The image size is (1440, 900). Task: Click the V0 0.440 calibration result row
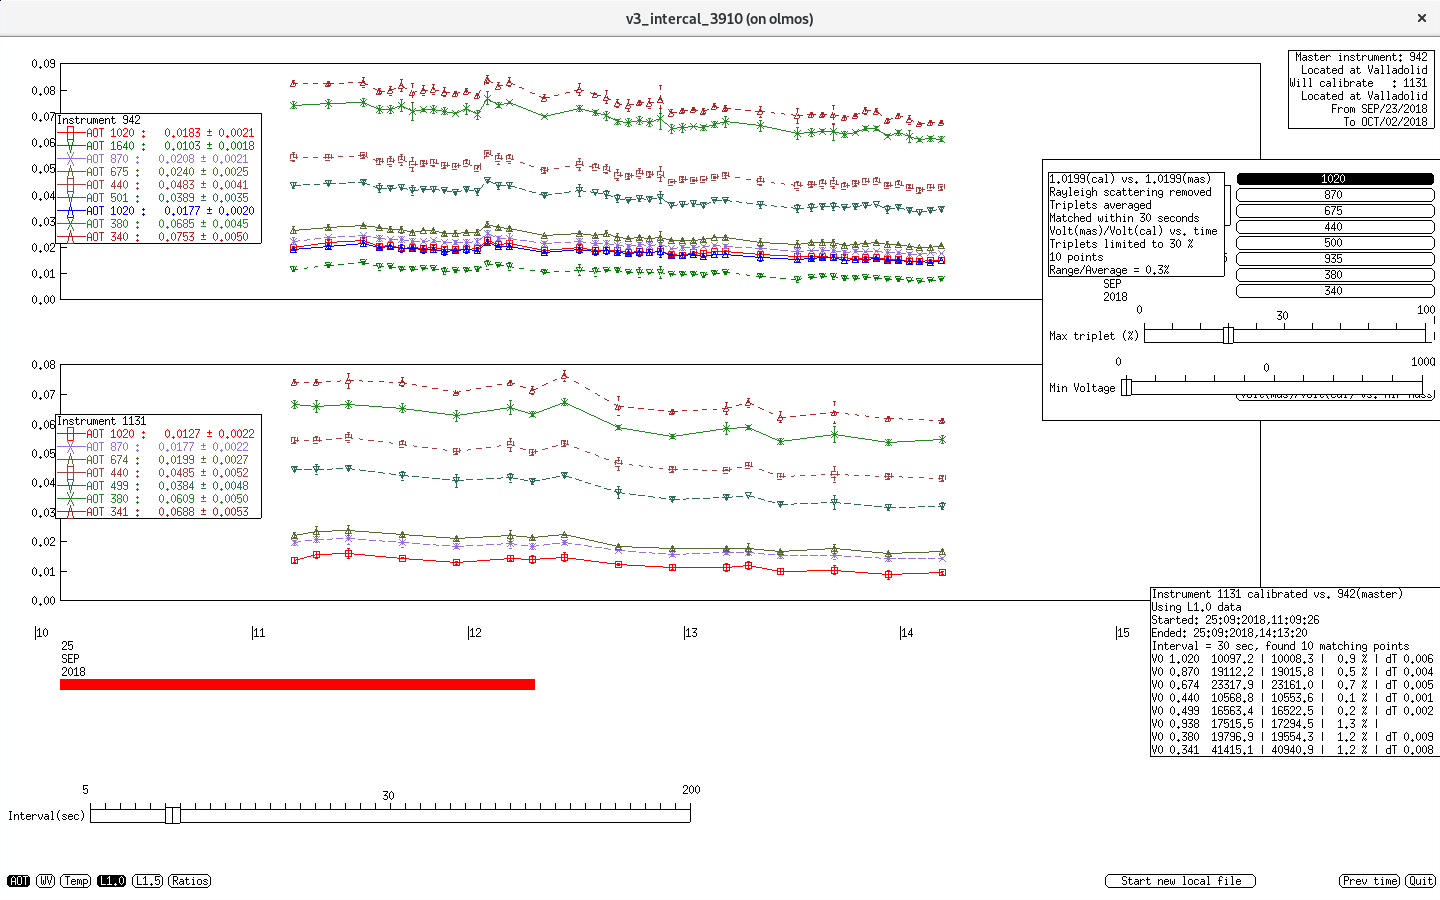click(x=1293, y=698)
